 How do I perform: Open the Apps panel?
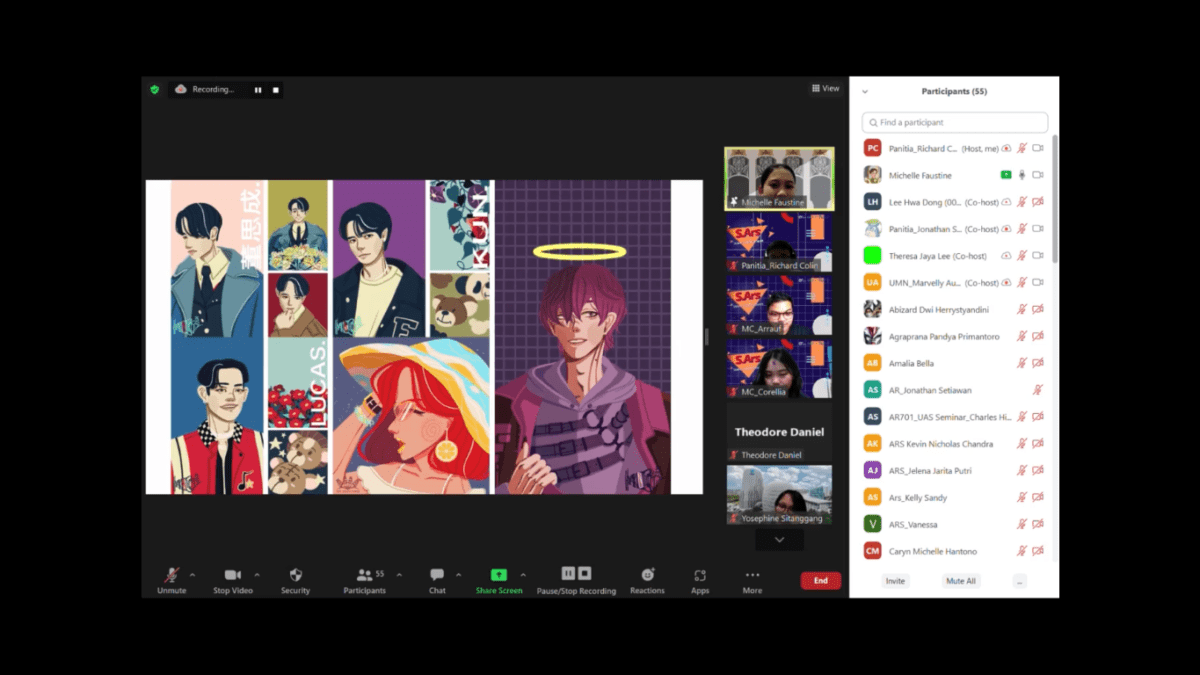[700, 576]
